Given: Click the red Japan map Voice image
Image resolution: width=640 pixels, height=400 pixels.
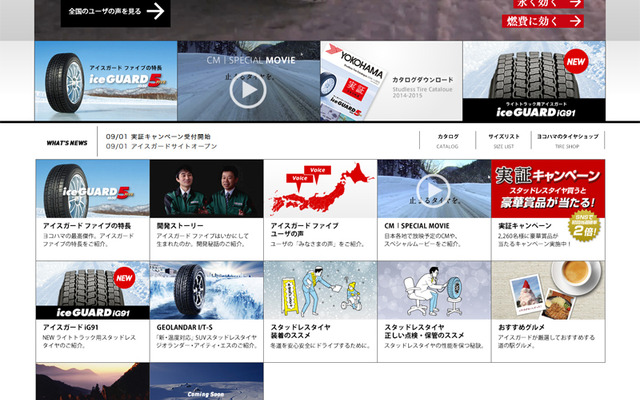Looking at the screenshot, I should coord(320,189).
